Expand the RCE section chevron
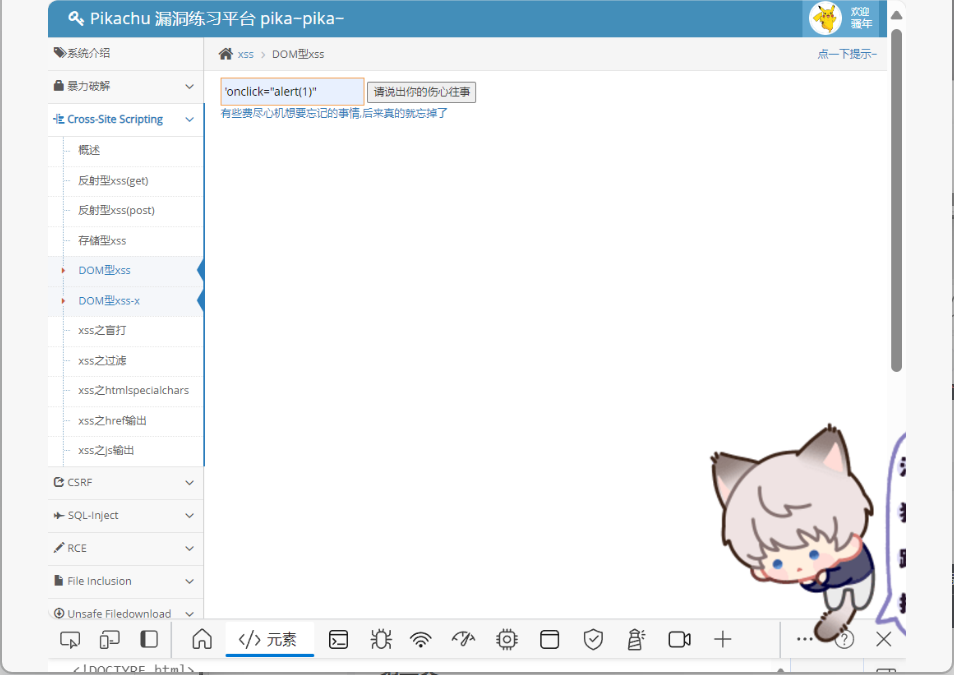Image resolution: width=954 pixels, height=675 pixels. click(189, 548)
